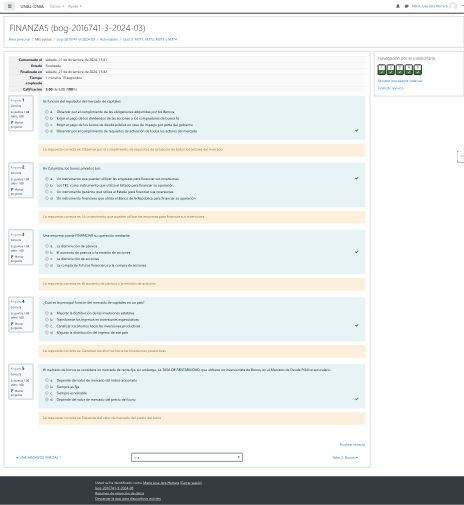Go to the UNAL-DNIA home link
The width and height of the screenshot is (464, 505).
click(32, 6)
